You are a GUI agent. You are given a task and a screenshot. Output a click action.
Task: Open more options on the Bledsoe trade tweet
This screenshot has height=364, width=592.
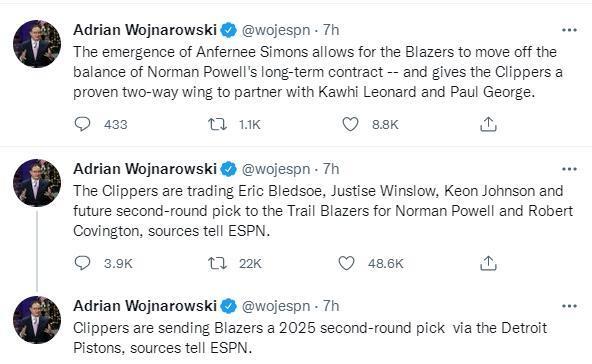click(x=569, y=169)
